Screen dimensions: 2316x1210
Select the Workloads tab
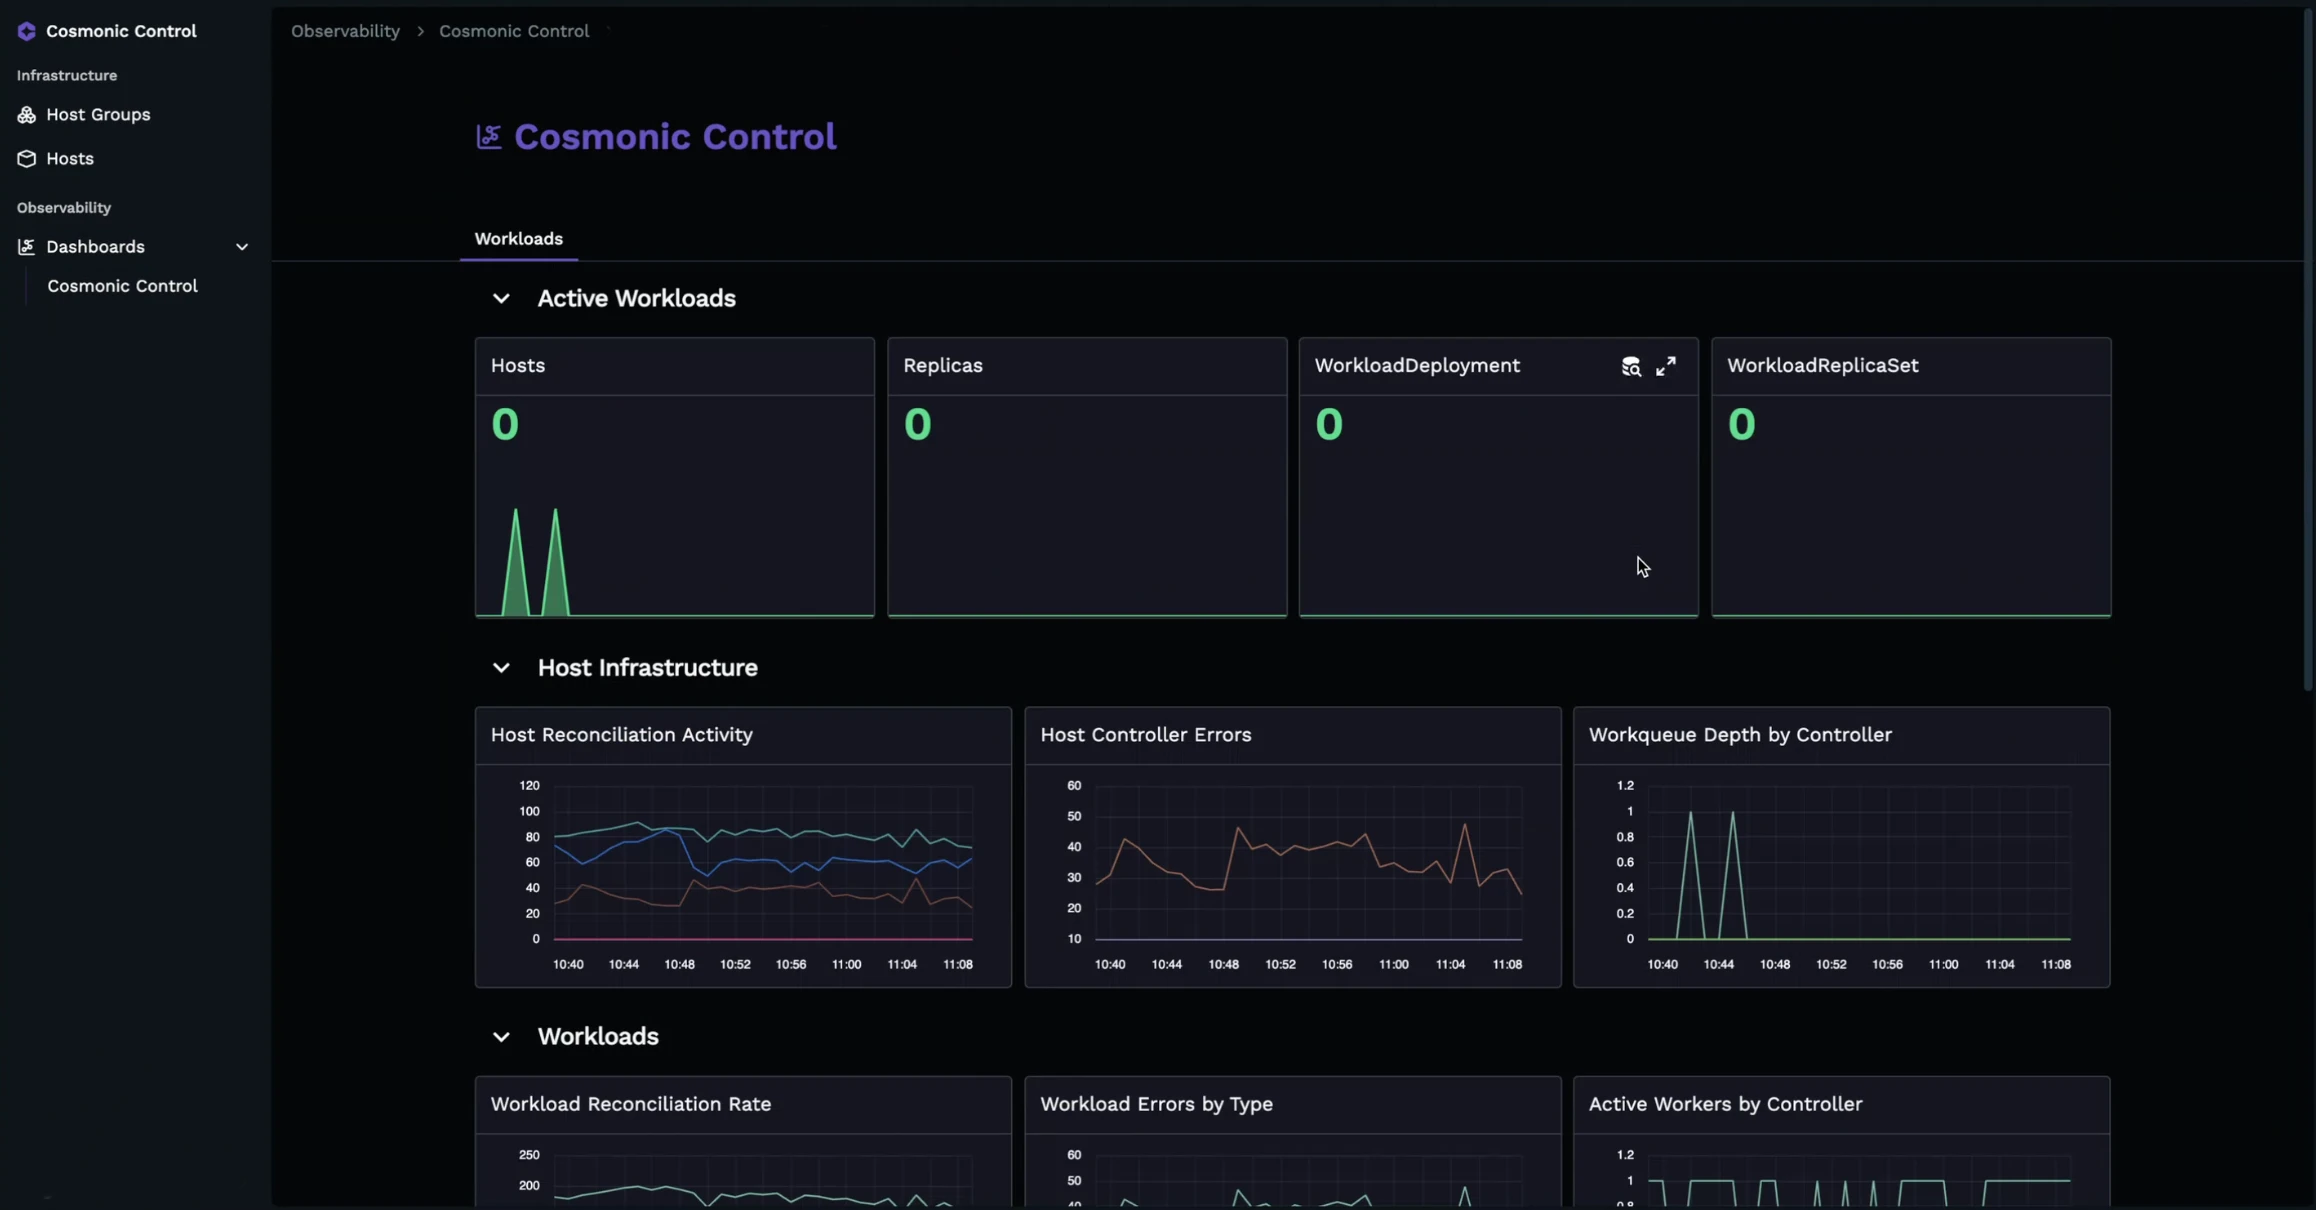point(518,239)
